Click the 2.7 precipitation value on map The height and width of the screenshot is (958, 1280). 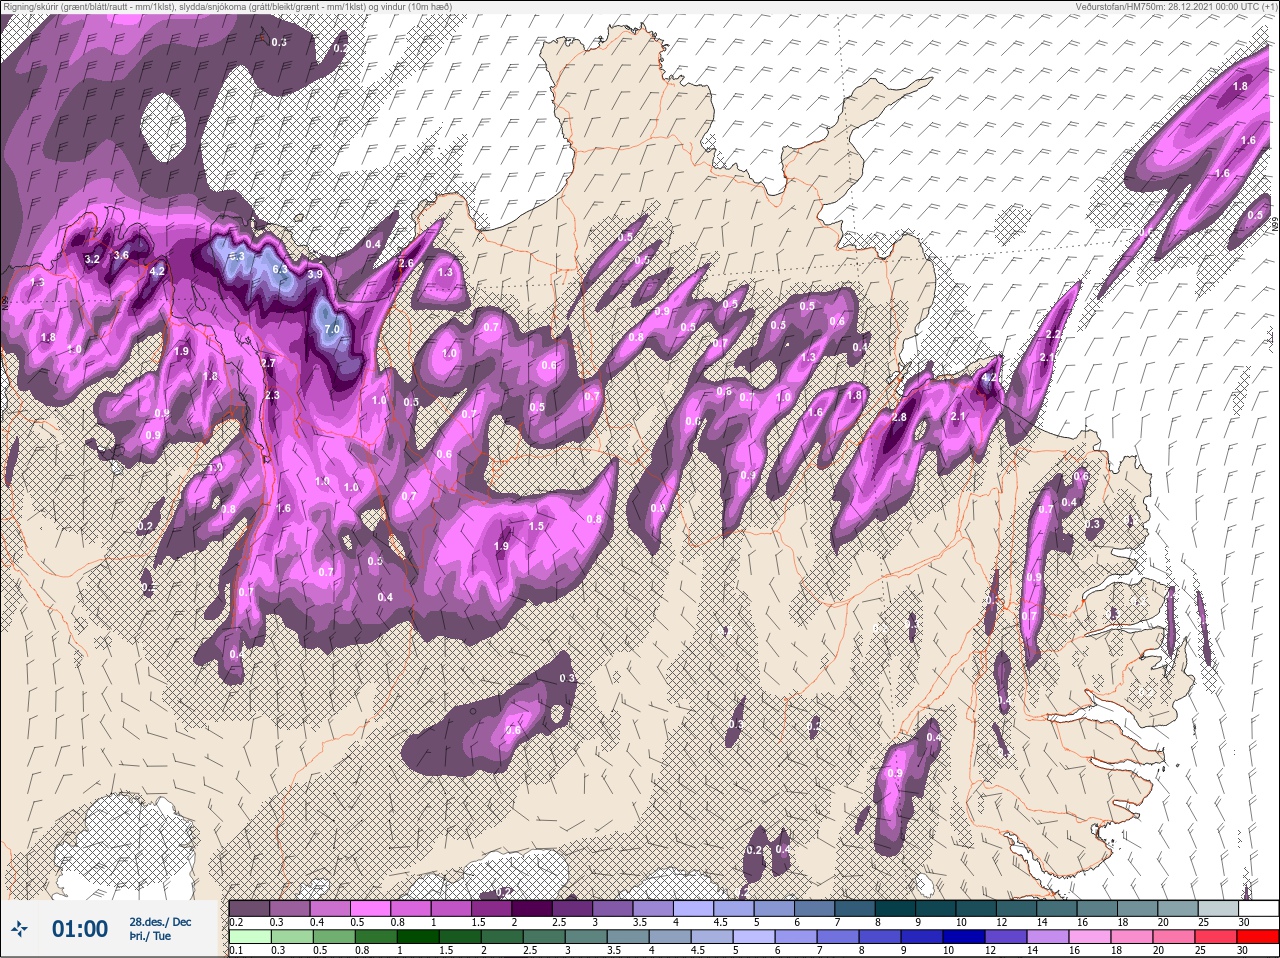268,362
